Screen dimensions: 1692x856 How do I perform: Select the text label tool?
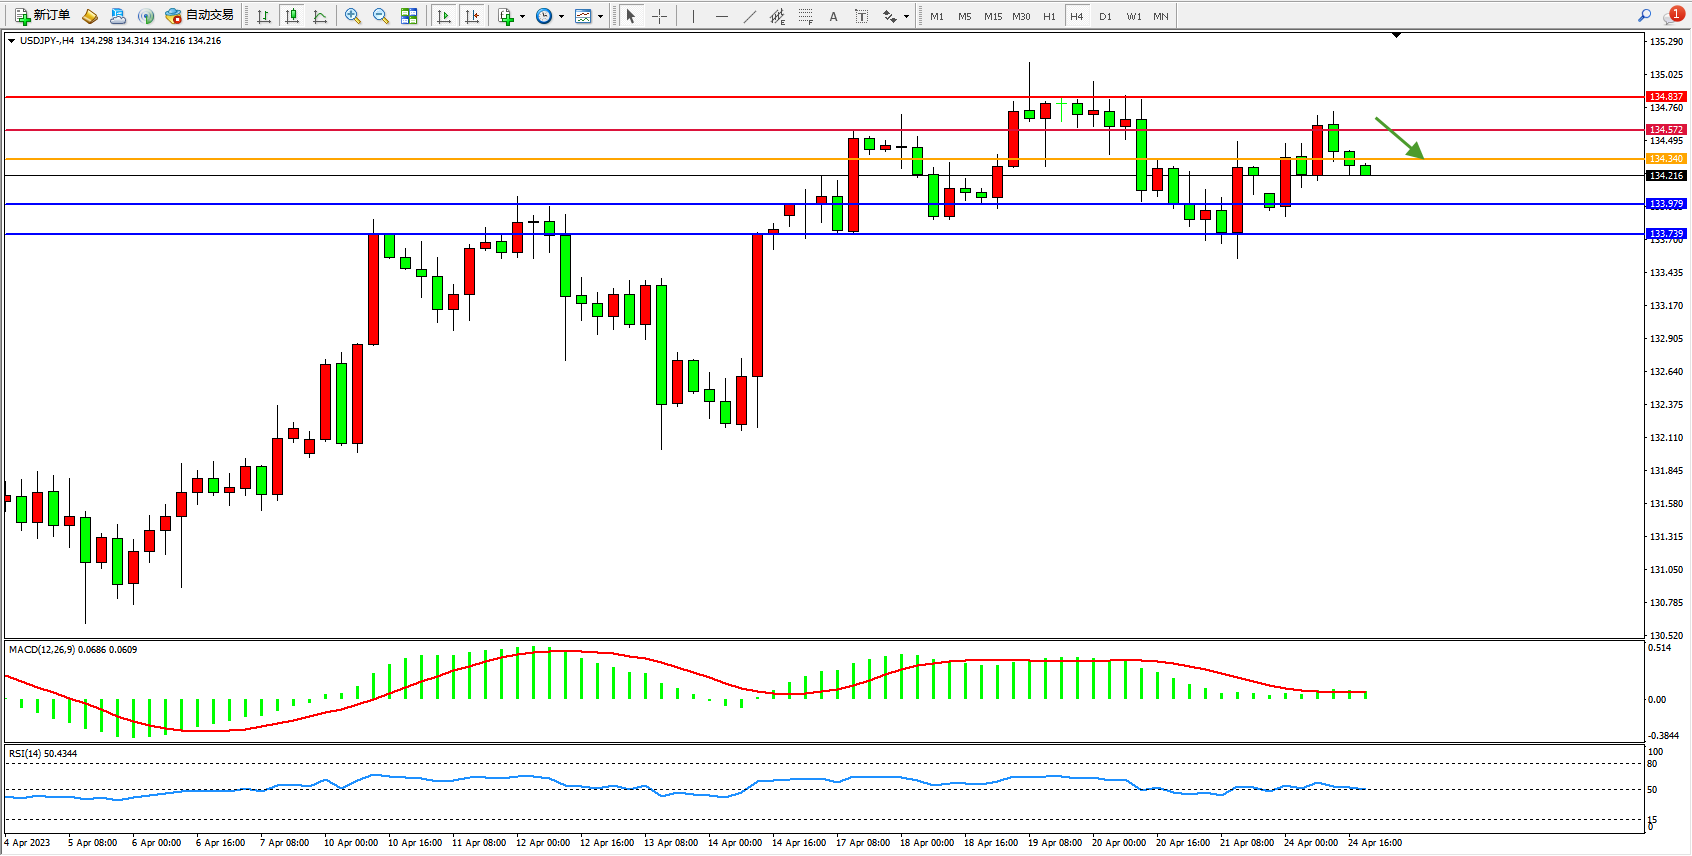tap(833, 16)
